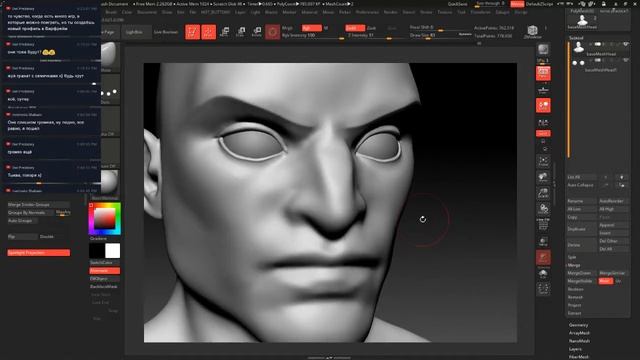This screenshot has width=640, height=360.
Task: Select the Draw mode button
Action: (209, 32)
